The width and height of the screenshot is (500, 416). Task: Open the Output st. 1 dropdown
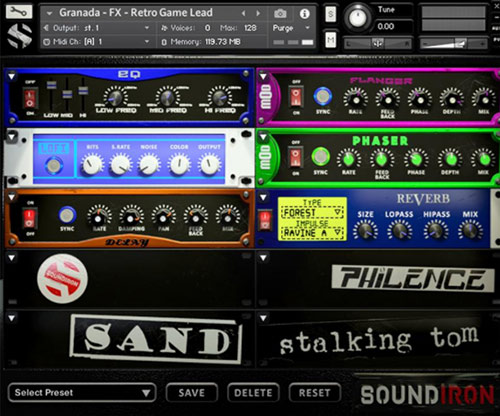point(97,28)
